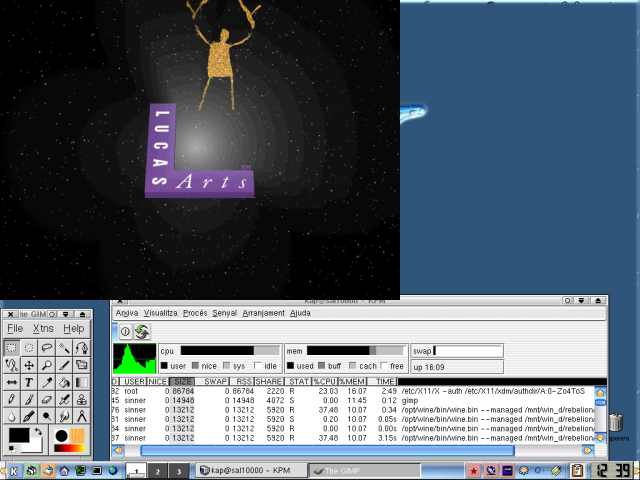
Task: Reset to default black and white colors
Action: coord(11,449)
